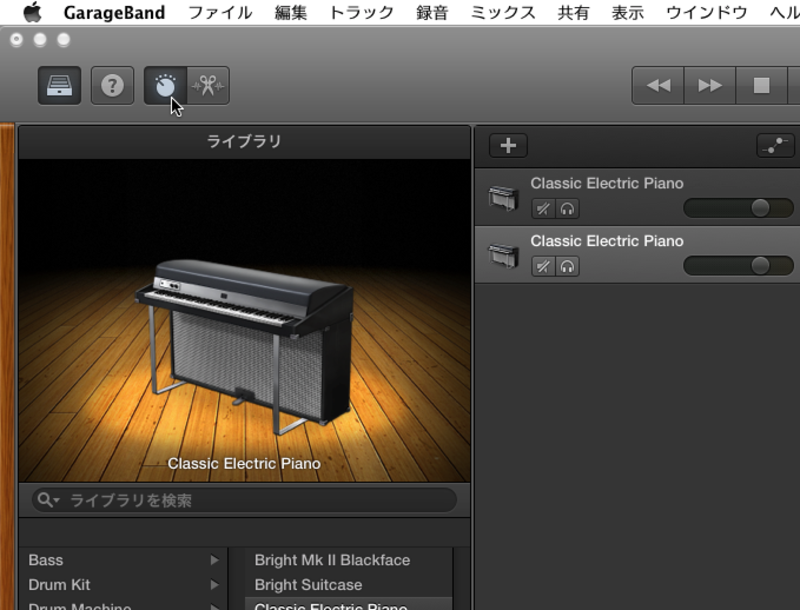Select first Classic Electric Piano track name

(607, 183)
